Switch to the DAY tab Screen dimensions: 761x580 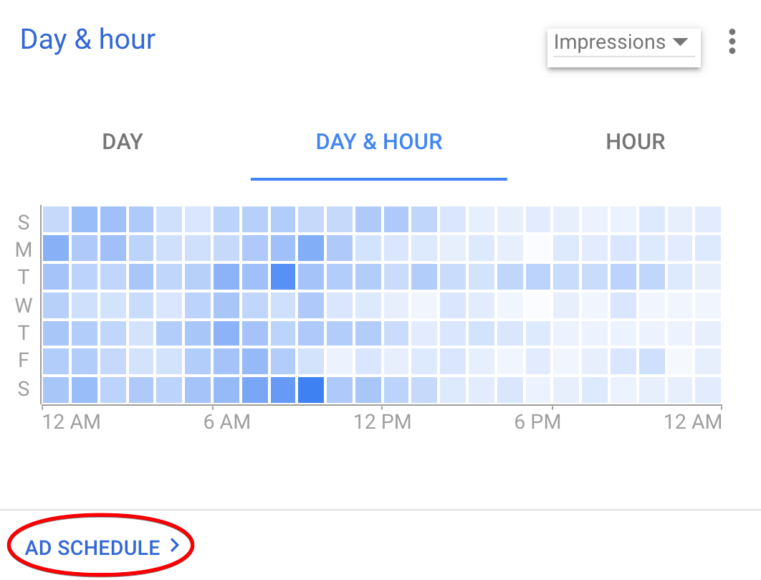click(x=122, y=142)
